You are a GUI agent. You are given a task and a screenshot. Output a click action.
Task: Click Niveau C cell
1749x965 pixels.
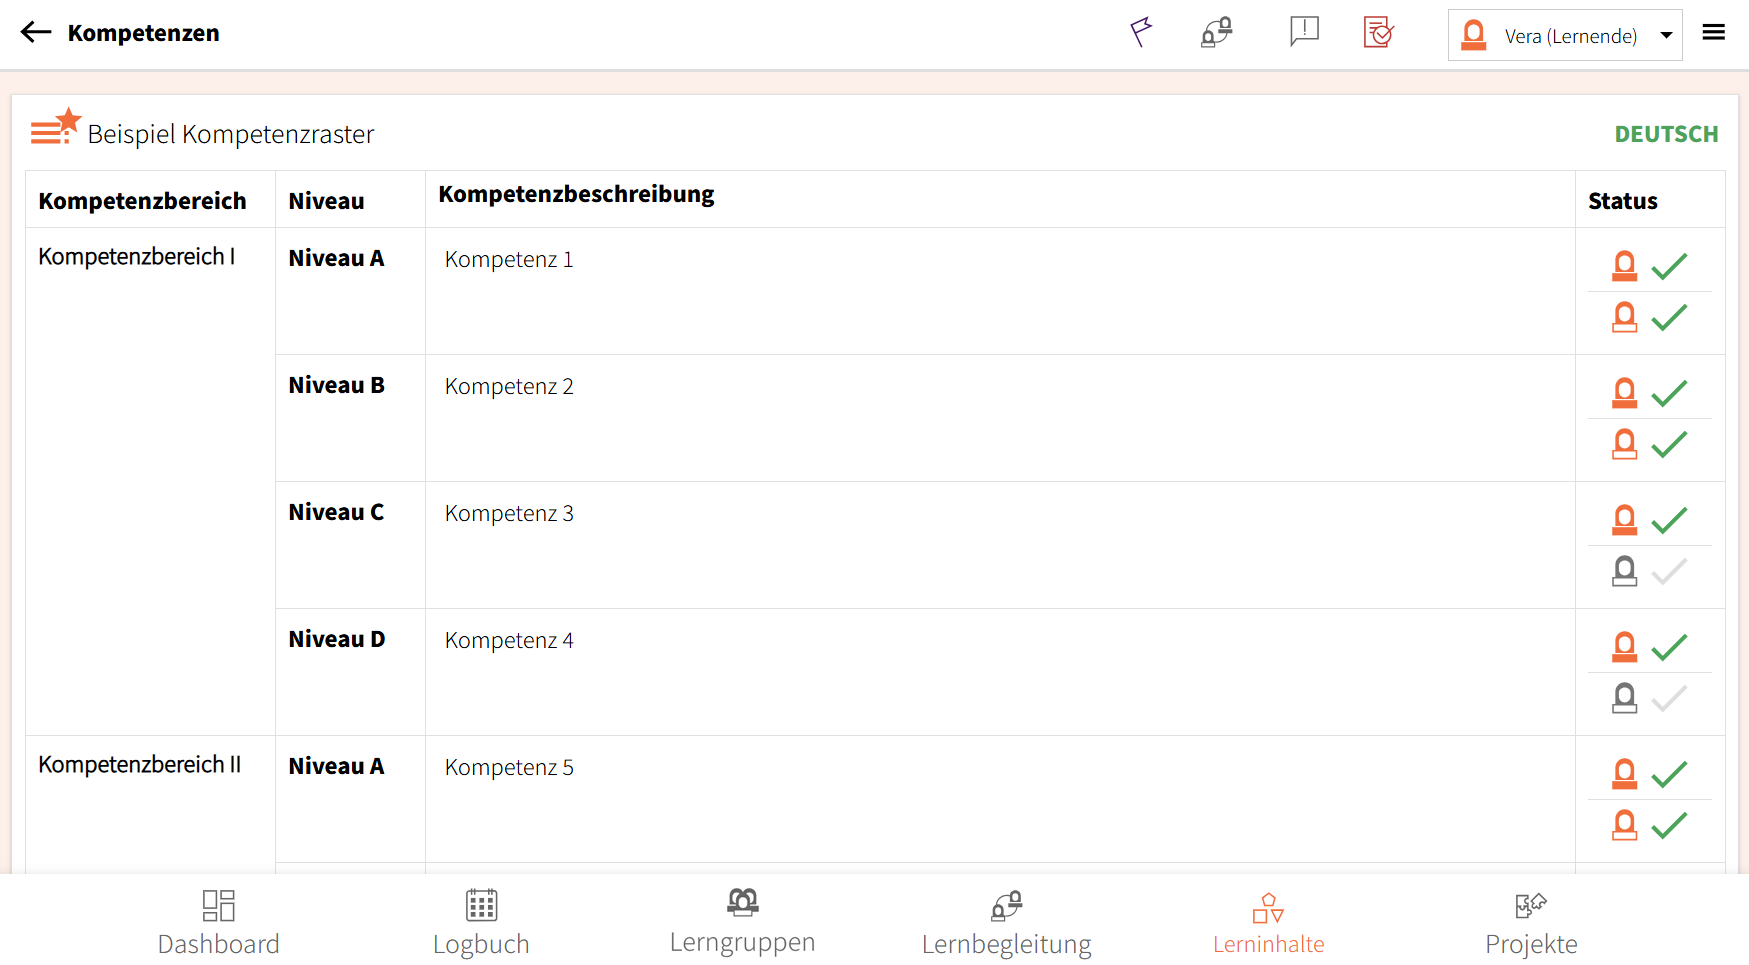pos(350,545)
